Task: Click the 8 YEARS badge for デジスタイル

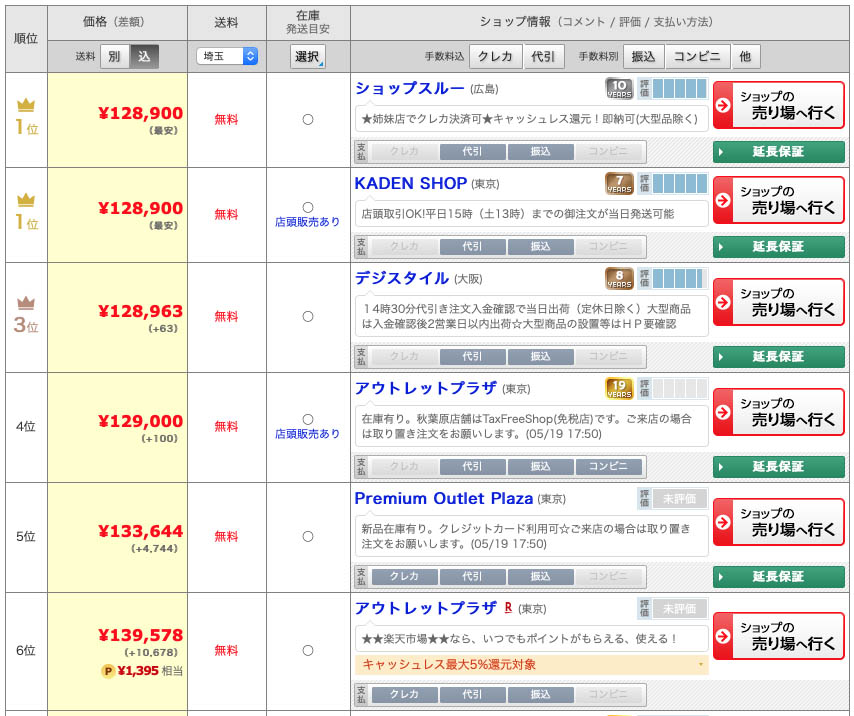Action: (619, 278)
